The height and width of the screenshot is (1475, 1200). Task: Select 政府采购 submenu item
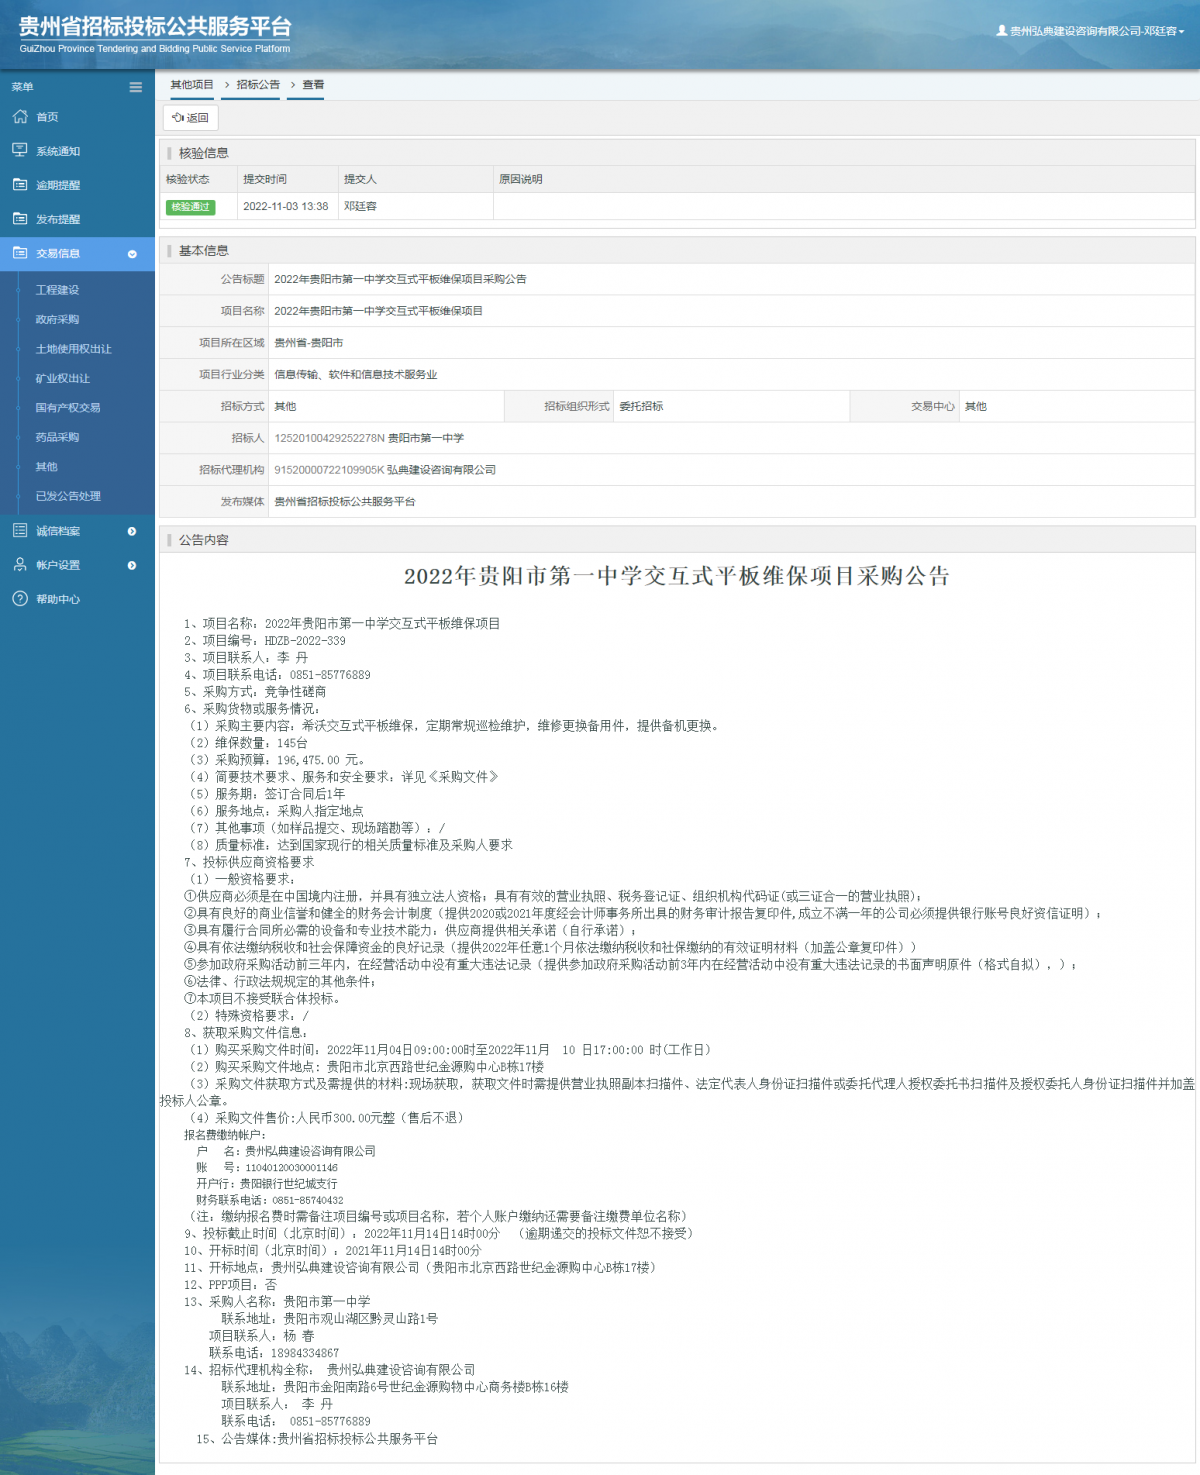(57, 319)
